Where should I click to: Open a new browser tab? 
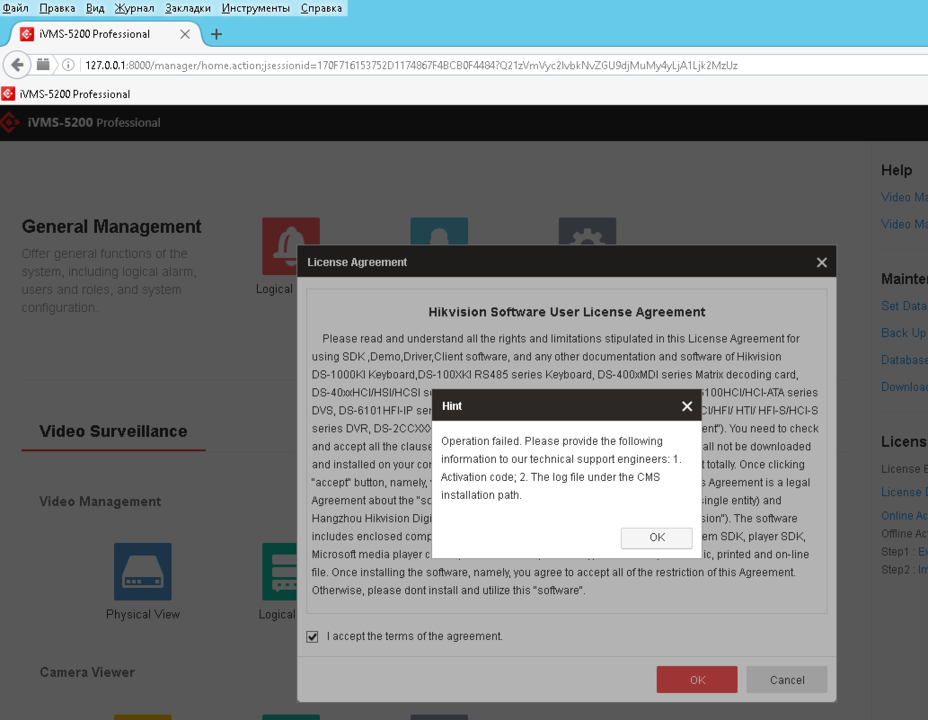pos(217,34)
